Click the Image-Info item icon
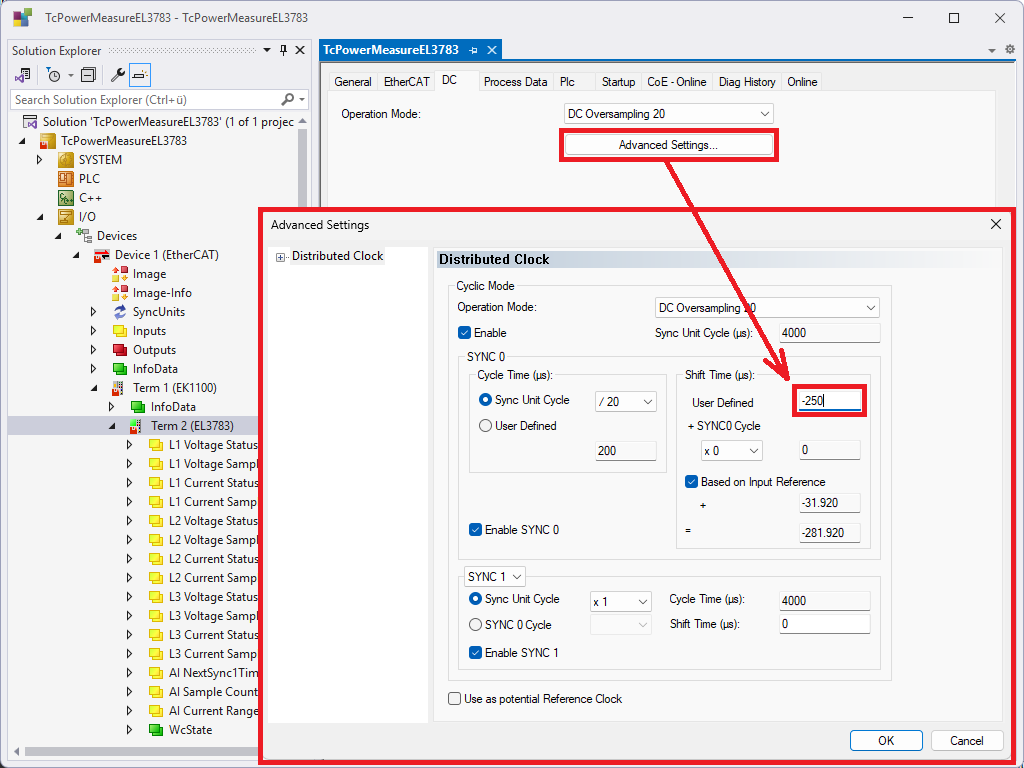 point(120,293)
